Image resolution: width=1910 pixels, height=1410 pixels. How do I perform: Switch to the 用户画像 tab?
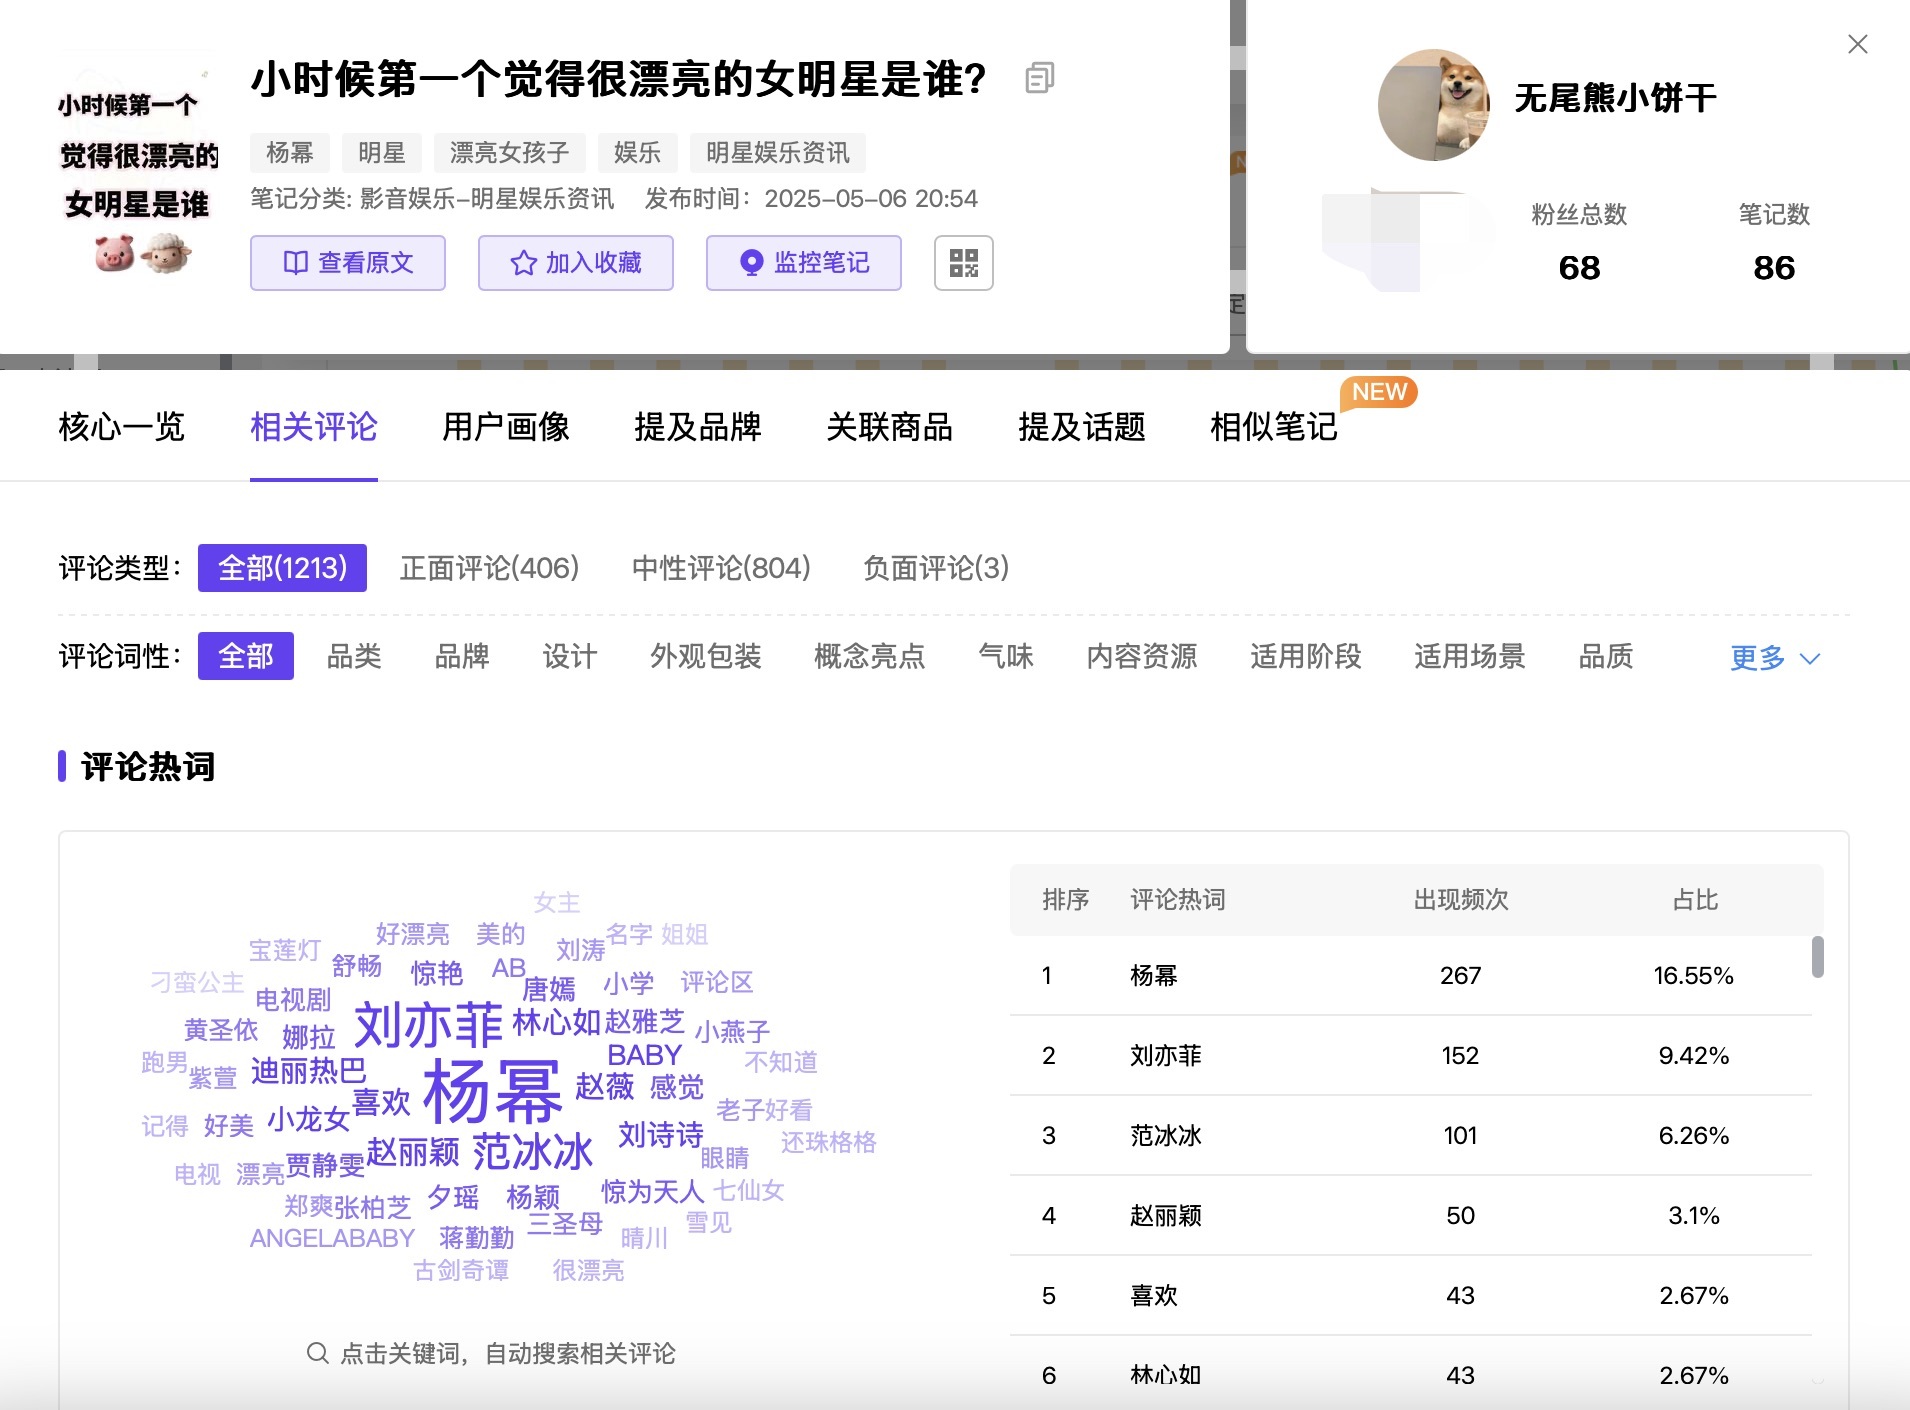pos(505,427)
